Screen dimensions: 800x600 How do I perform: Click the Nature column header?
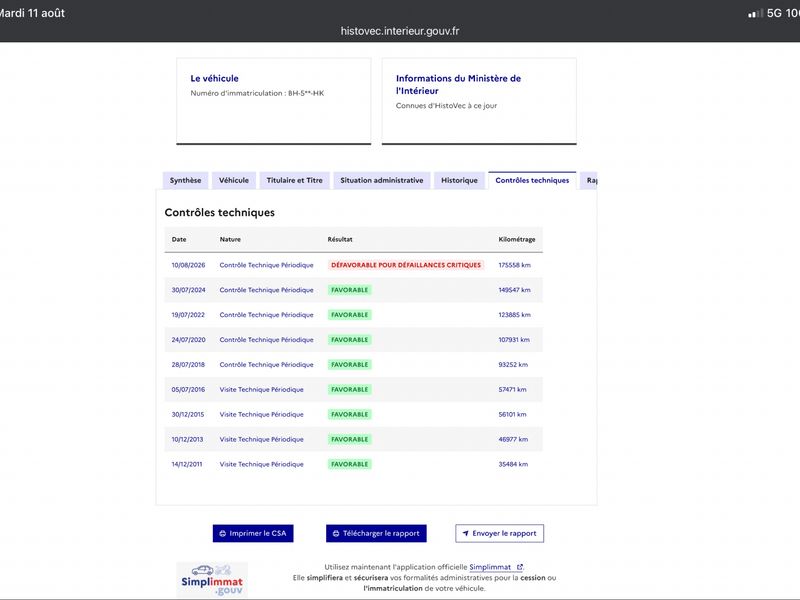coord(230,239)
